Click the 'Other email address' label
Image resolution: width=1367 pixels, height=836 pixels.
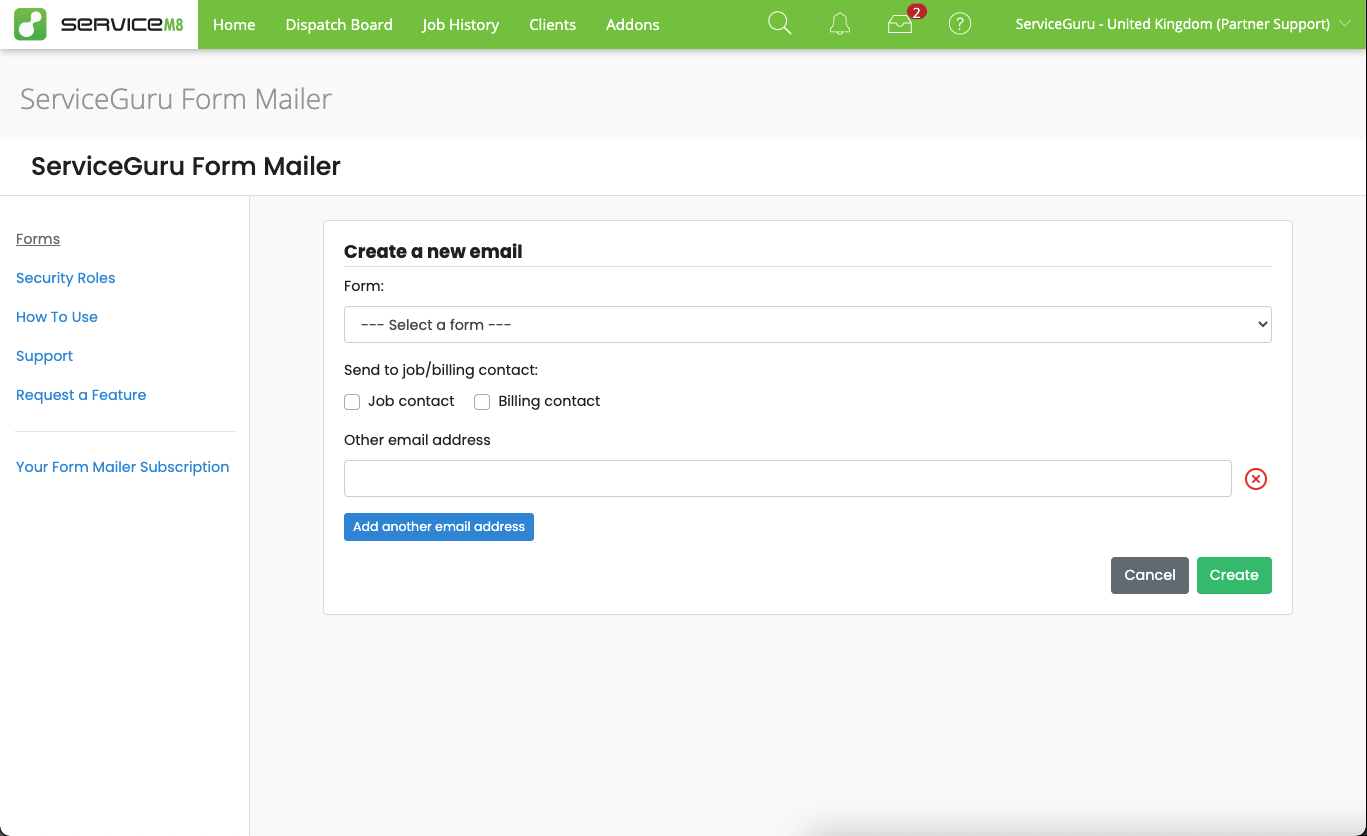(x=417, y=440)
